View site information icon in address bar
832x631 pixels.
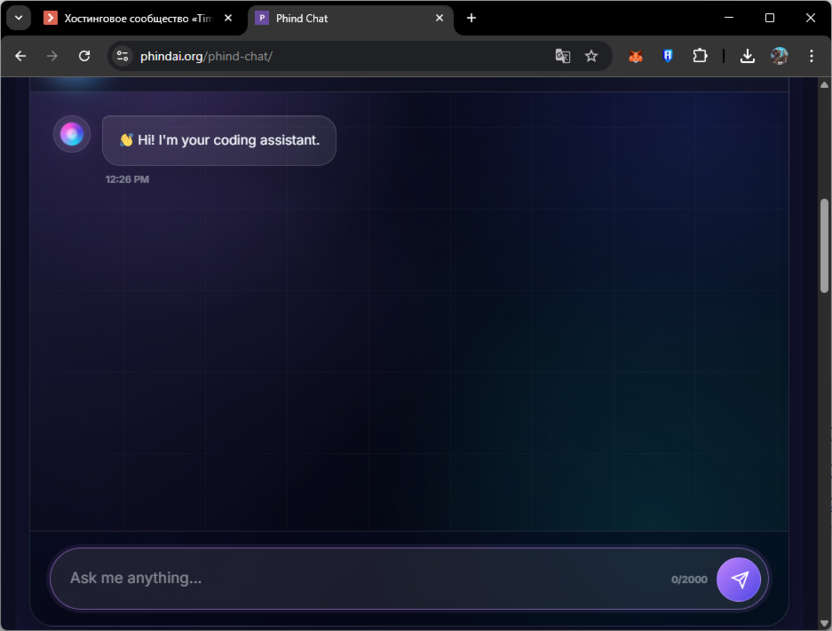[123, 56]
